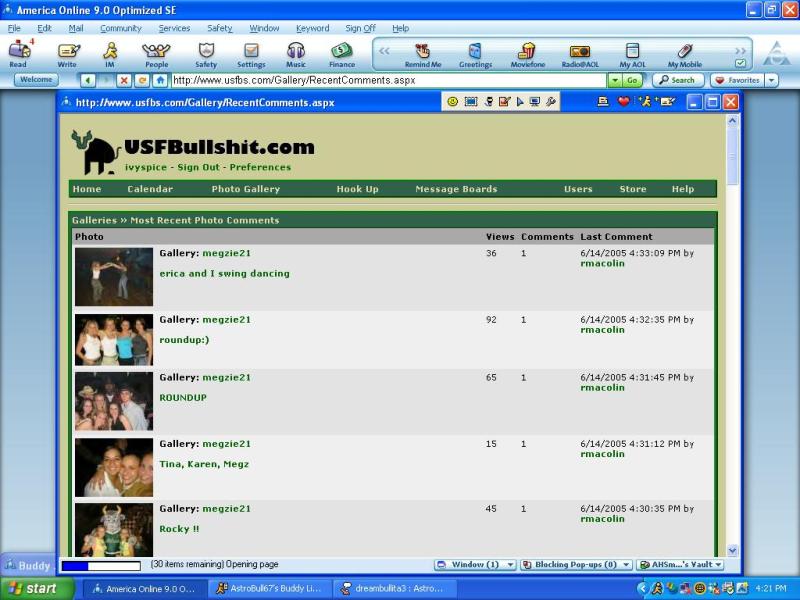The height and width of the screenshot is (600, 800).
Task: Click the Windows Start button
Action: [37, 588]
